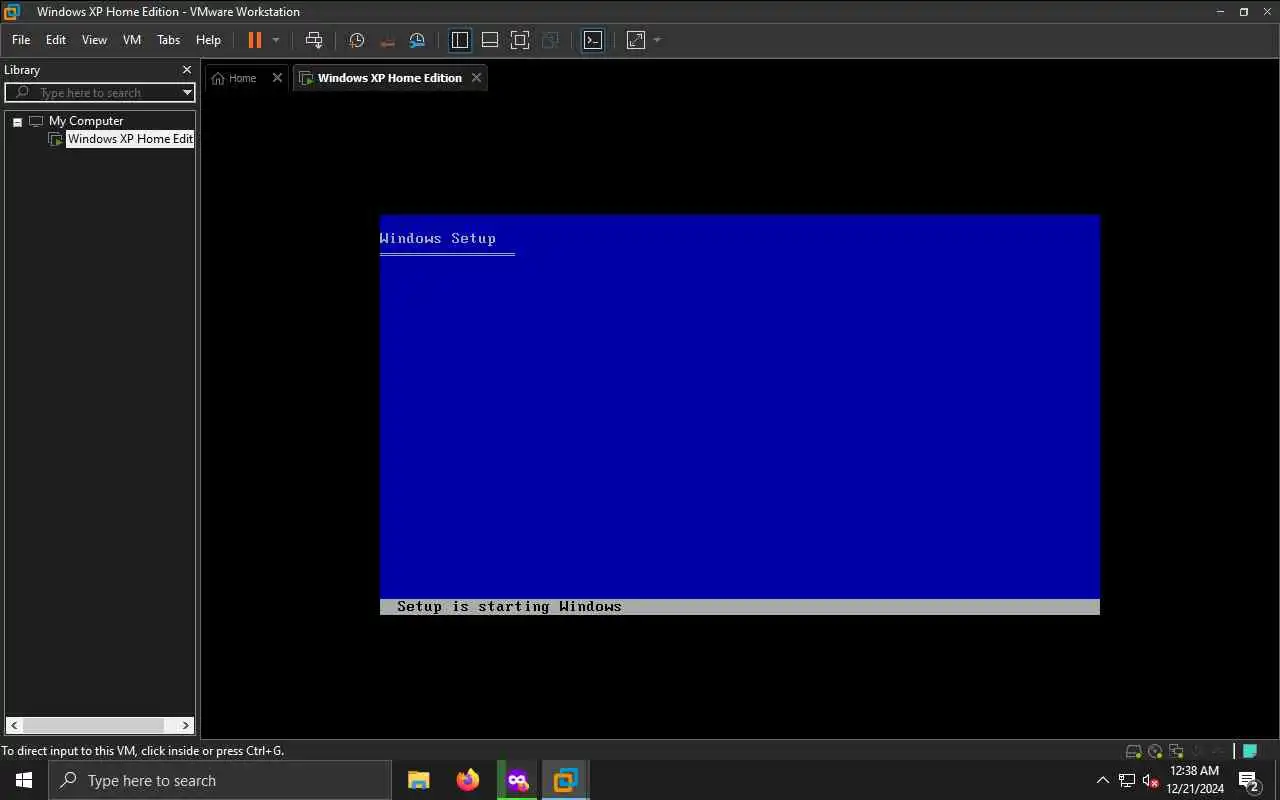Click the sound card status icon
This screenshot has width=1280, height=800.
point(1196,751)
